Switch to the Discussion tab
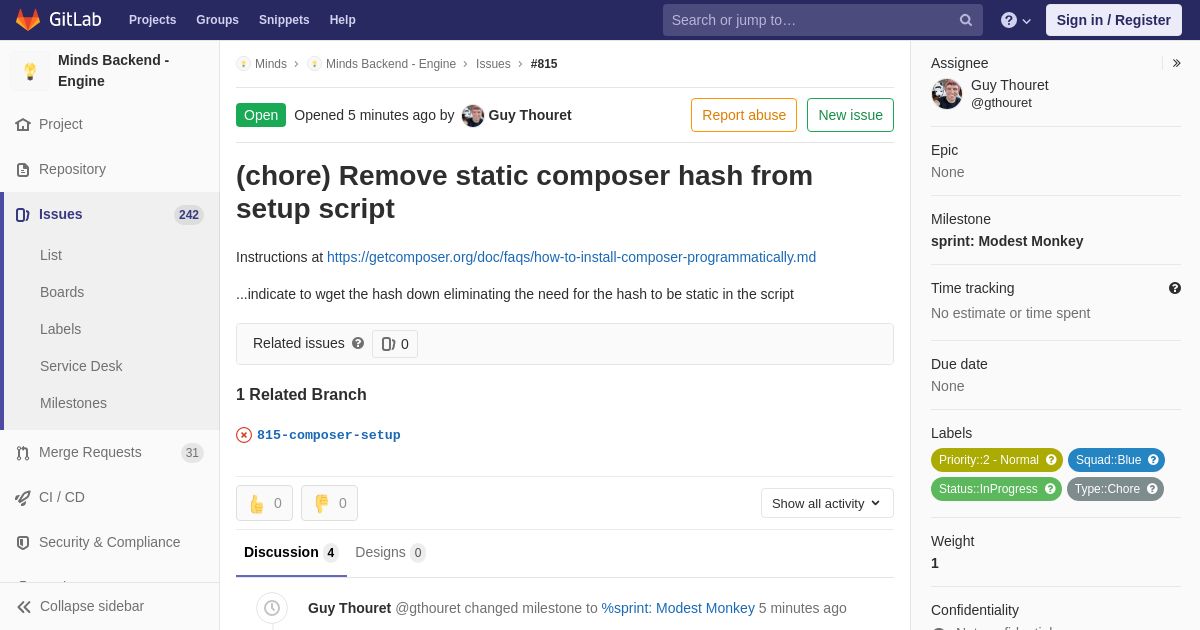Viewport: 1200px width, 630px height. (291, 552)
